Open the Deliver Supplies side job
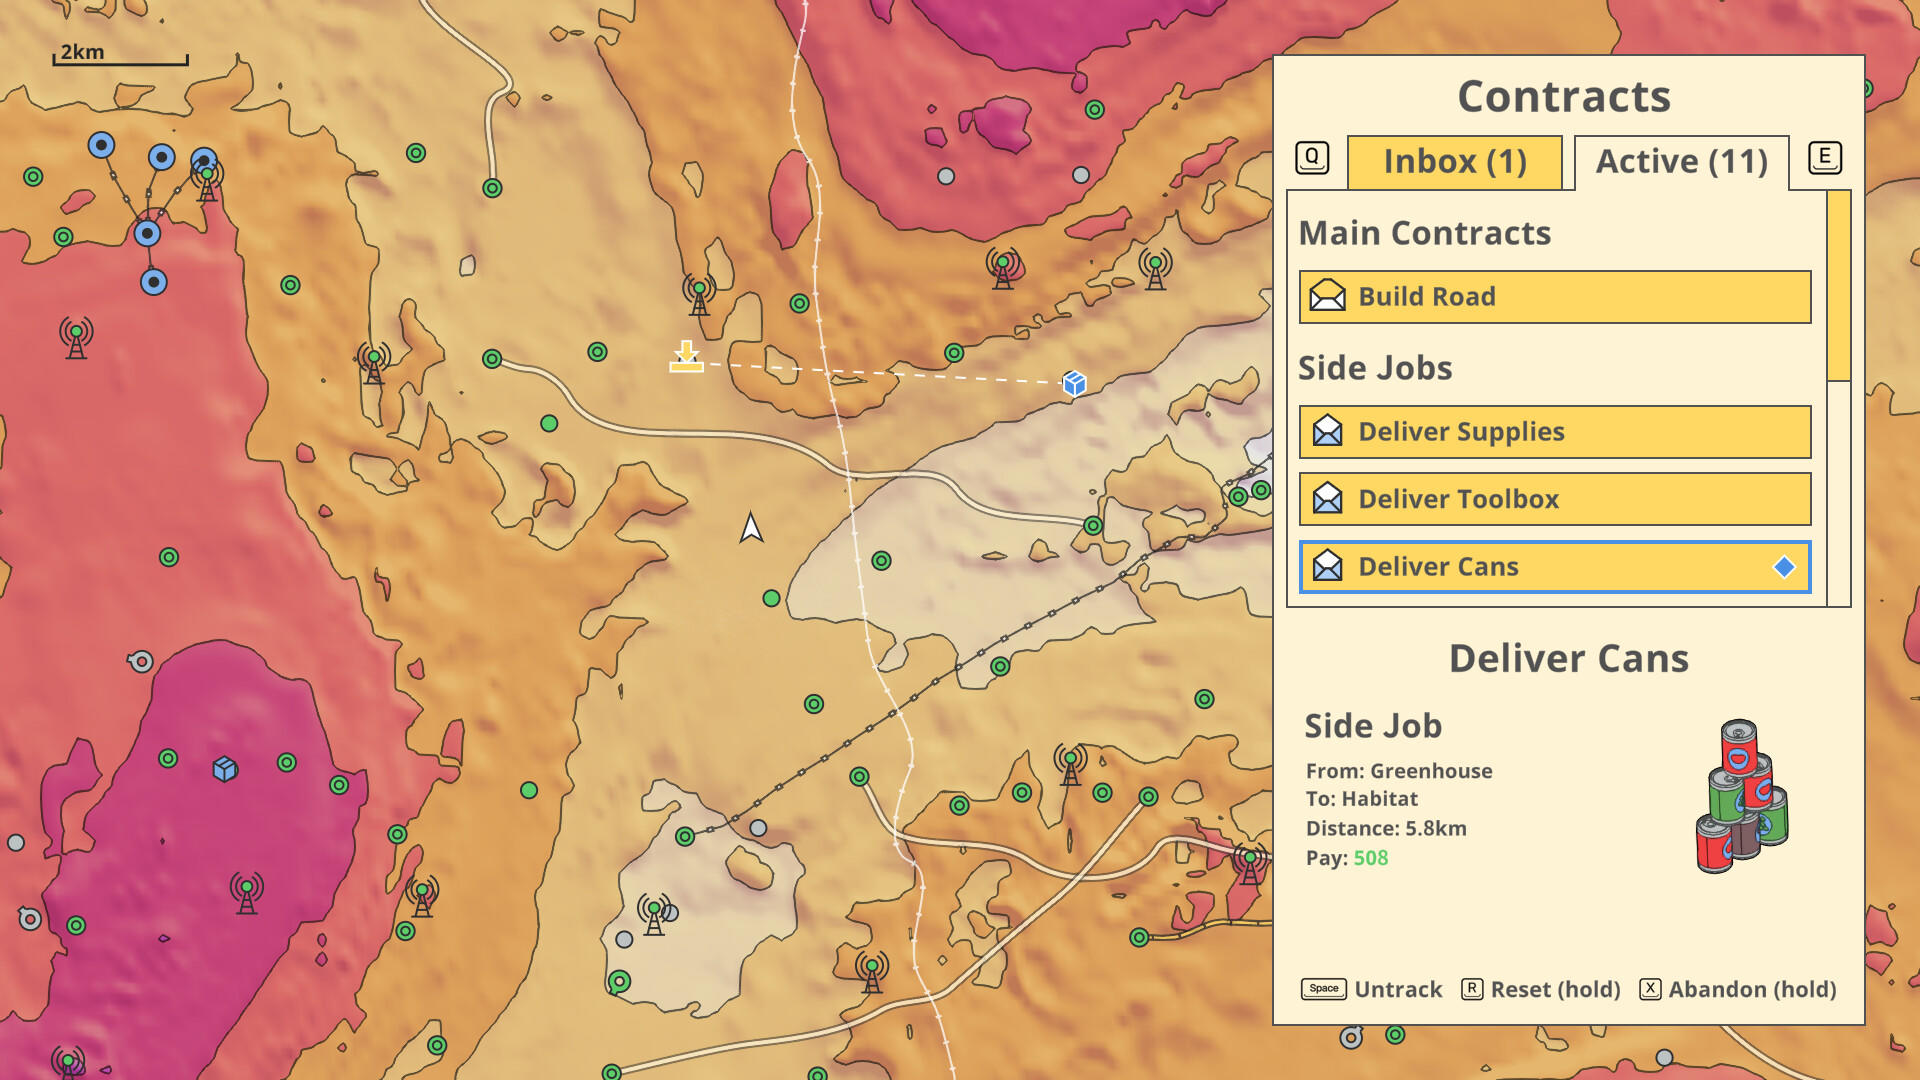The image size is (1920, 1080). tap(1553, 431)
